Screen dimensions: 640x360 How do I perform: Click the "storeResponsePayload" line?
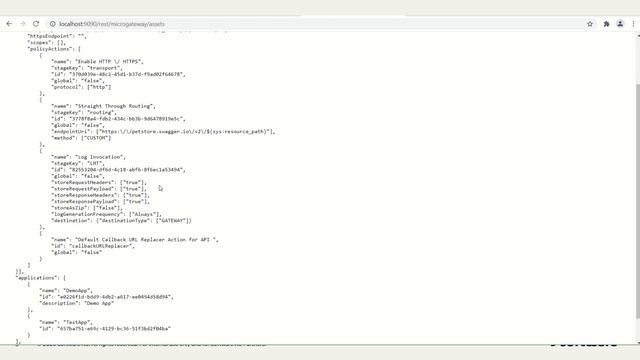coord(100,202)
